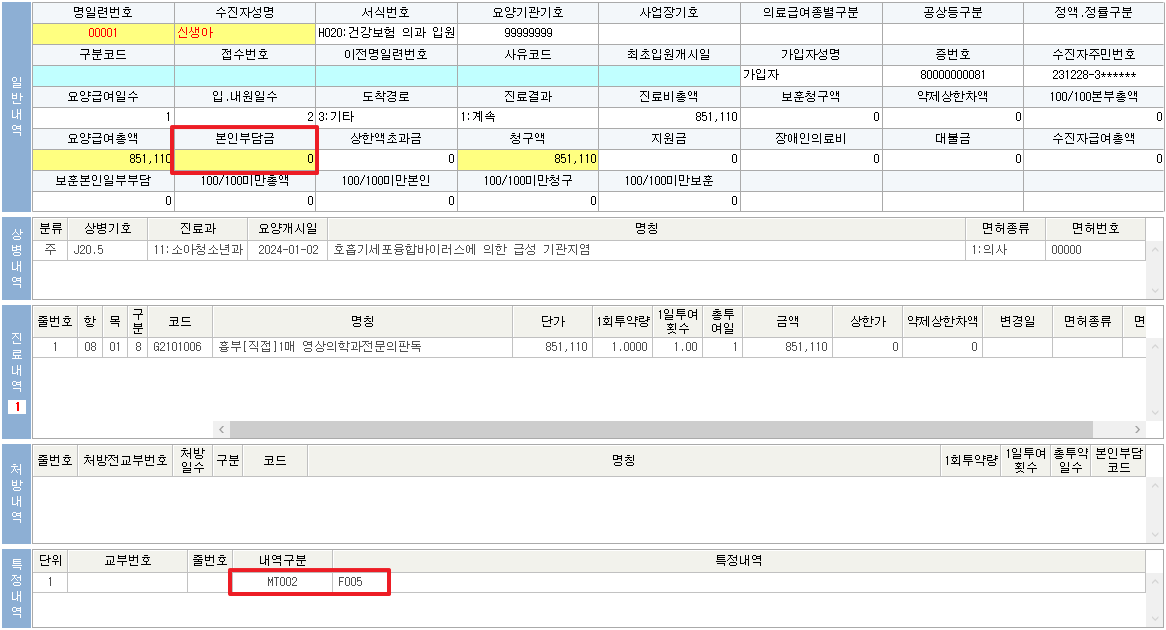
Task: Select the 요양기관기호 value 99999999
Action: coord(528,33)
